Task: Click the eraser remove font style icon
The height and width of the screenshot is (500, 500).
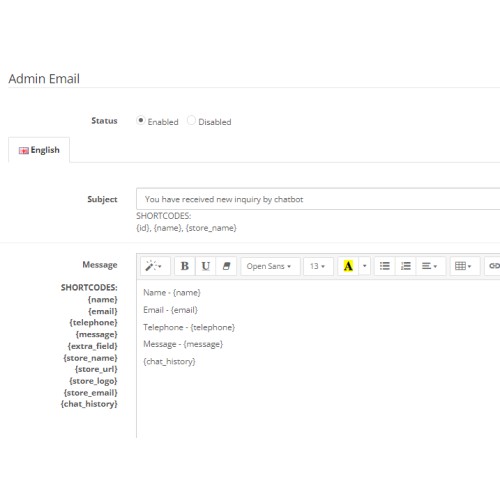Action: click(226, 266)
